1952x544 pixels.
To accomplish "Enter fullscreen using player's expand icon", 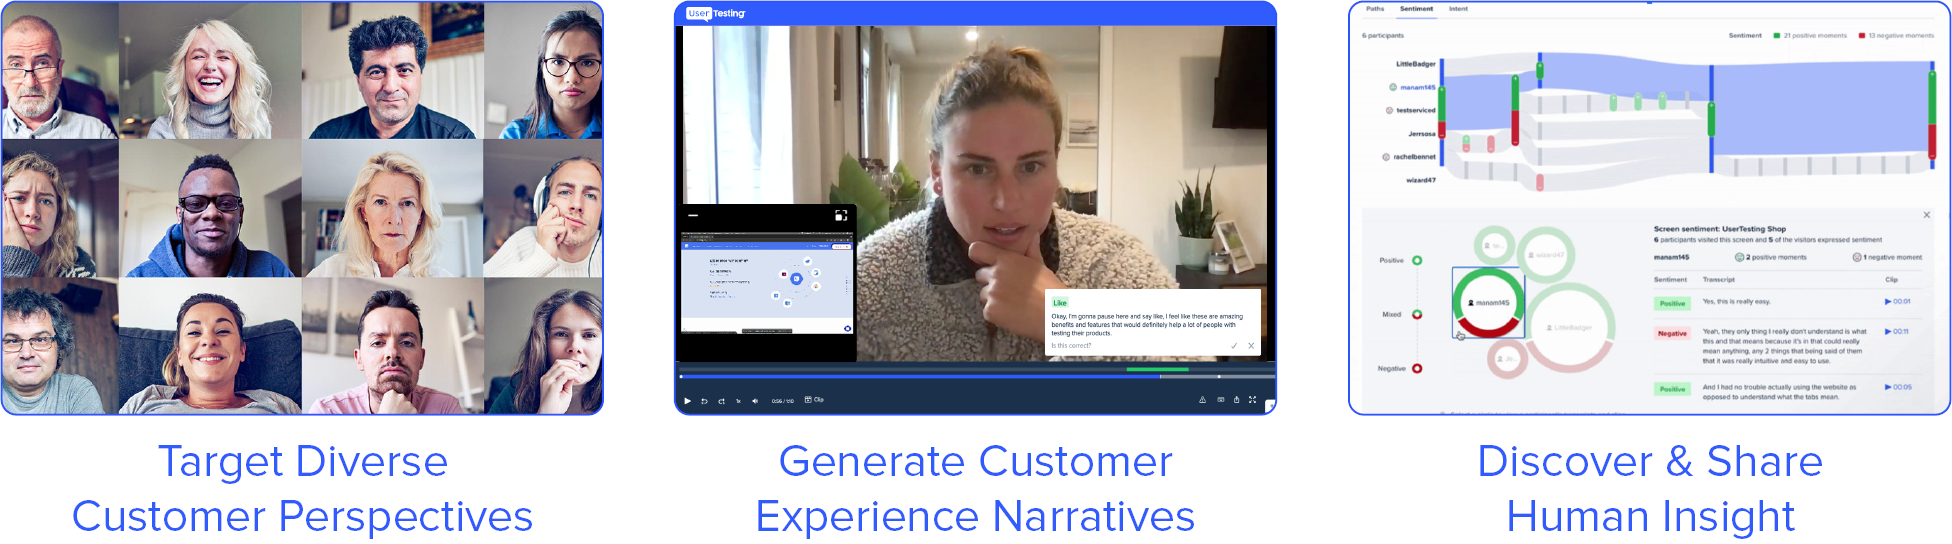I will click(x=1252, y=400).
